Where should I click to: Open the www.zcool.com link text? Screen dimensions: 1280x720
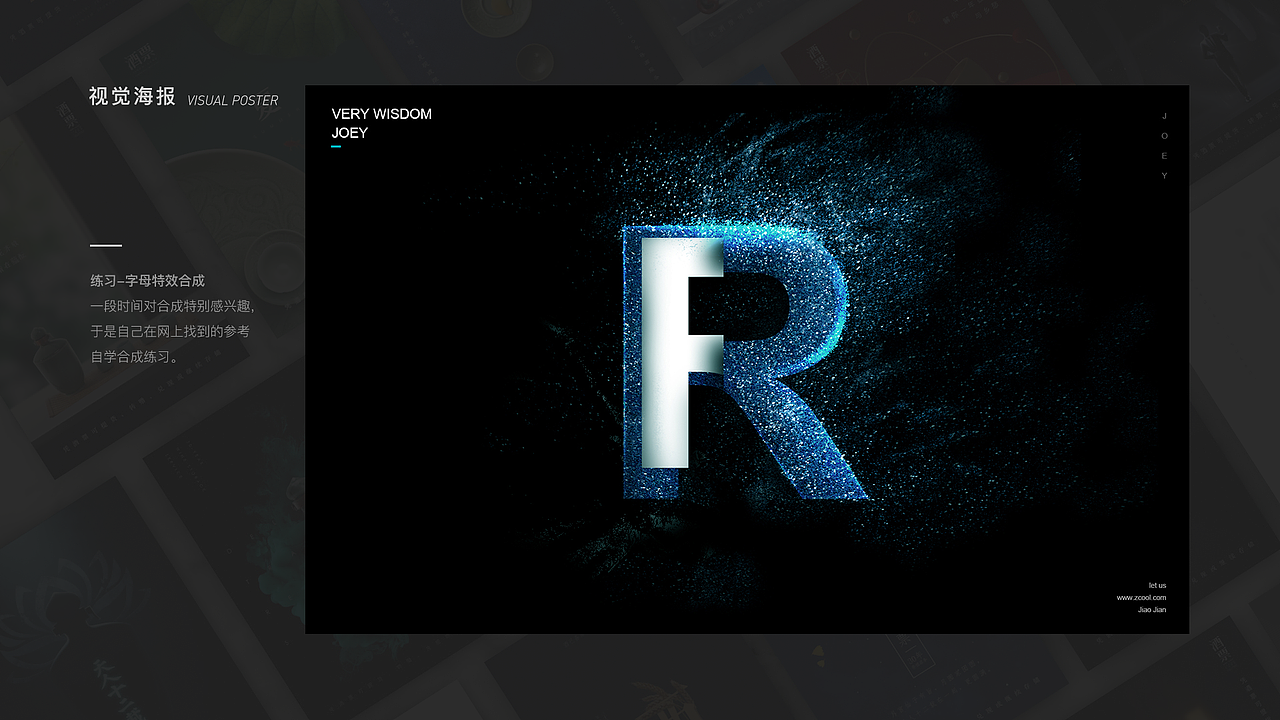pyautogui.click(x=1141, y=598)
